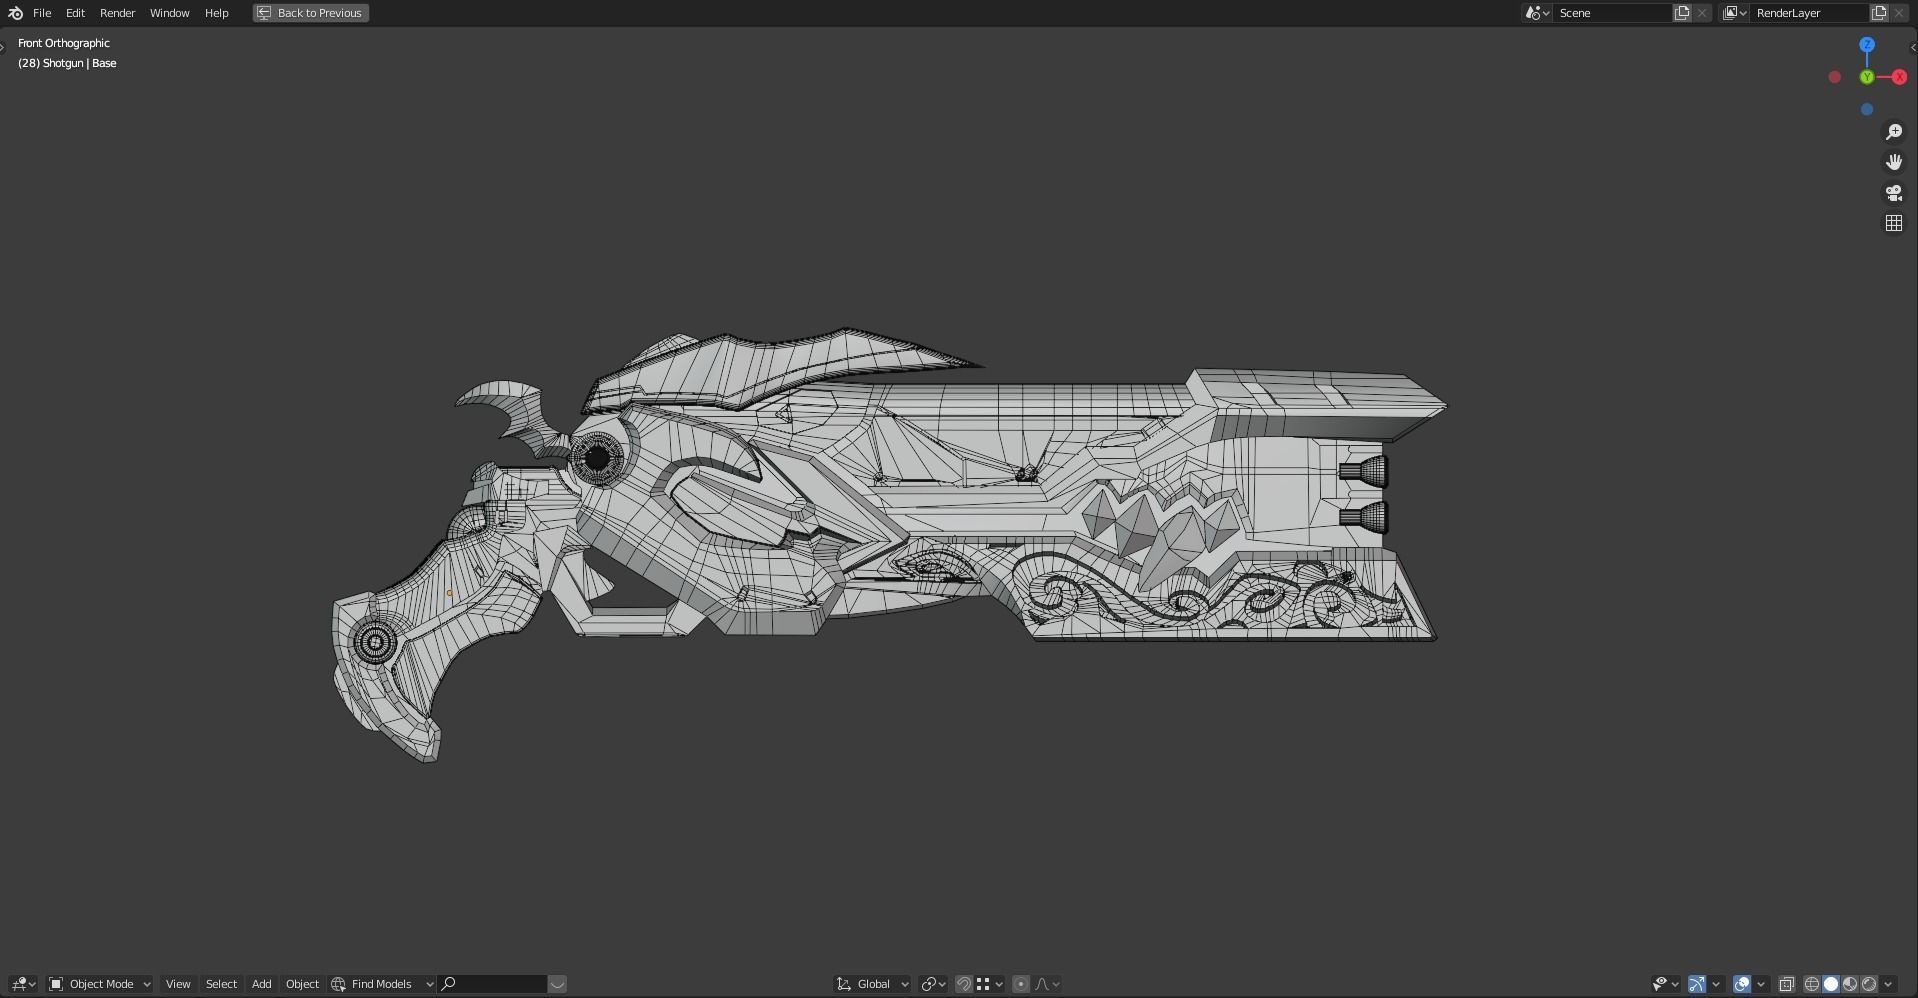Viewport: 1918px width, 998px height.
Task: Select solid viewport shading sphere icon
Action: pos(1831,984)
